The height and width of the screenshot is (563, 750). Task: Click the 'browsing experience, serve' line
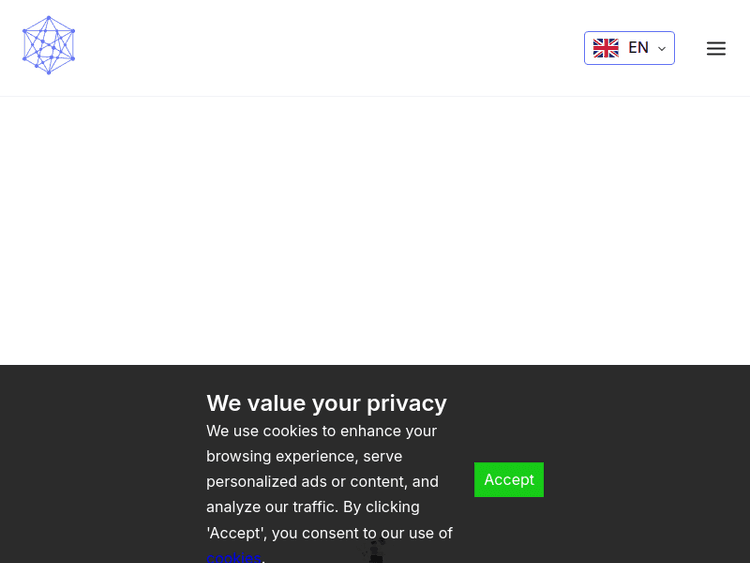click(x=304, y=456)
